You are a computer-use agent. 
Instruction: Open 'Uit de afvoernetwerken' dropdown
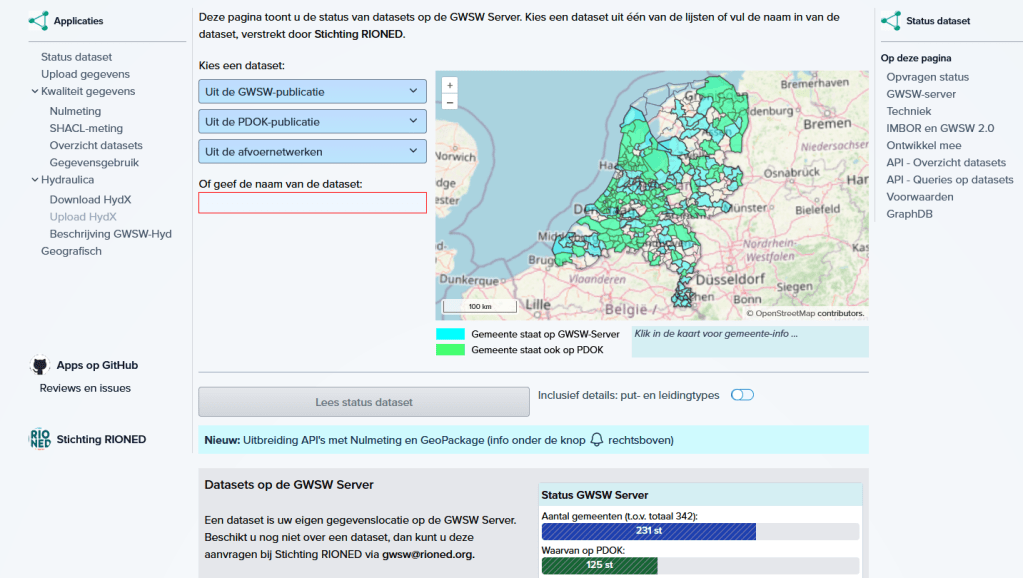(312, 152)
